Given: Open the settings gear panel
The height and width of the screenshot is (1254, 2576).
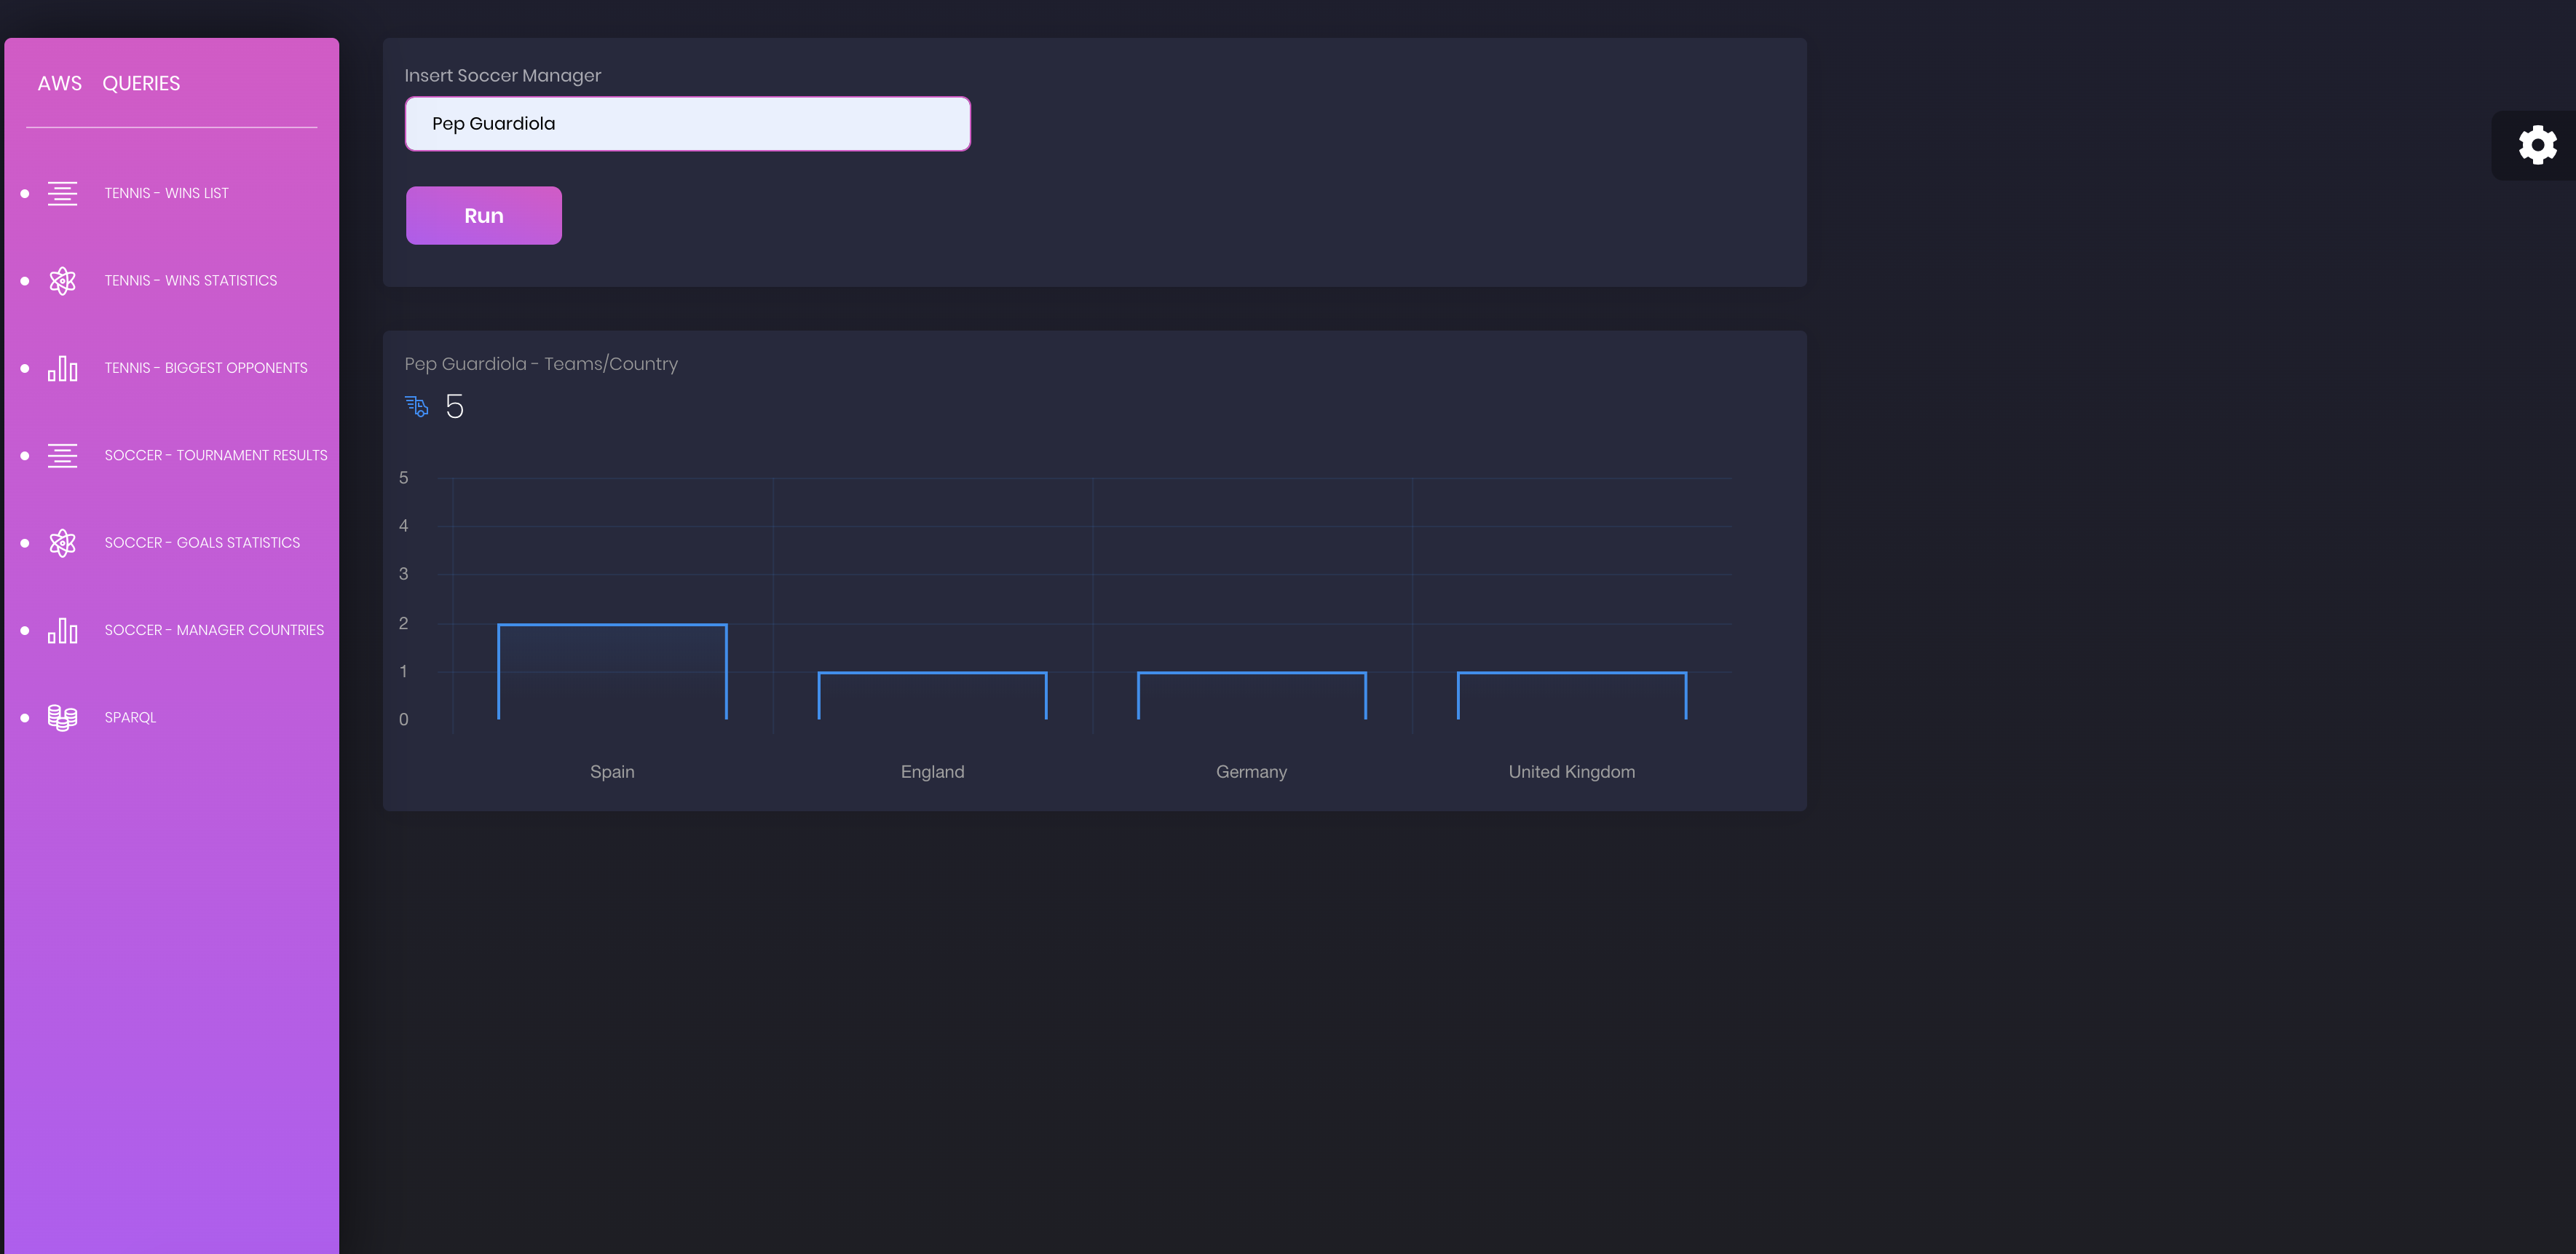Looking at the screenshot, I should coord(2537,145).
